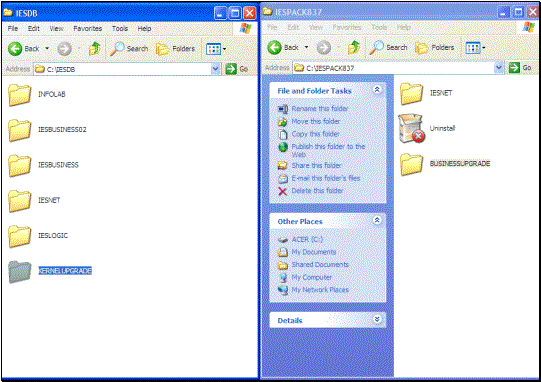Click Search in IESPACK837 toolbar
This screenshot has width=541, height=382.
pyautogui.click(x=388, y=48)
